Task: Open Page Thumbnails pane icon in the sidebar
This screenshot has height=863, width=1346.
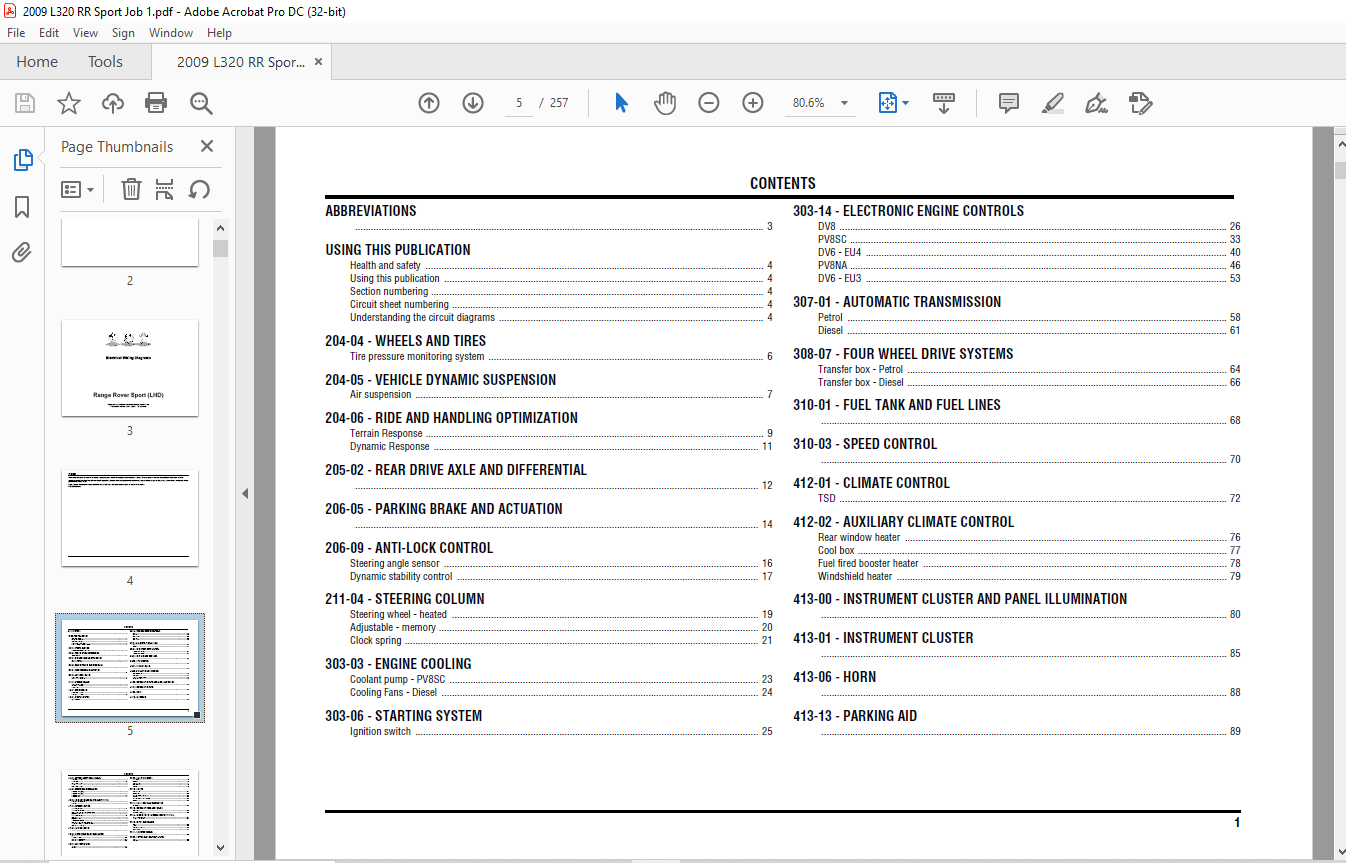Action: [22, 160]
